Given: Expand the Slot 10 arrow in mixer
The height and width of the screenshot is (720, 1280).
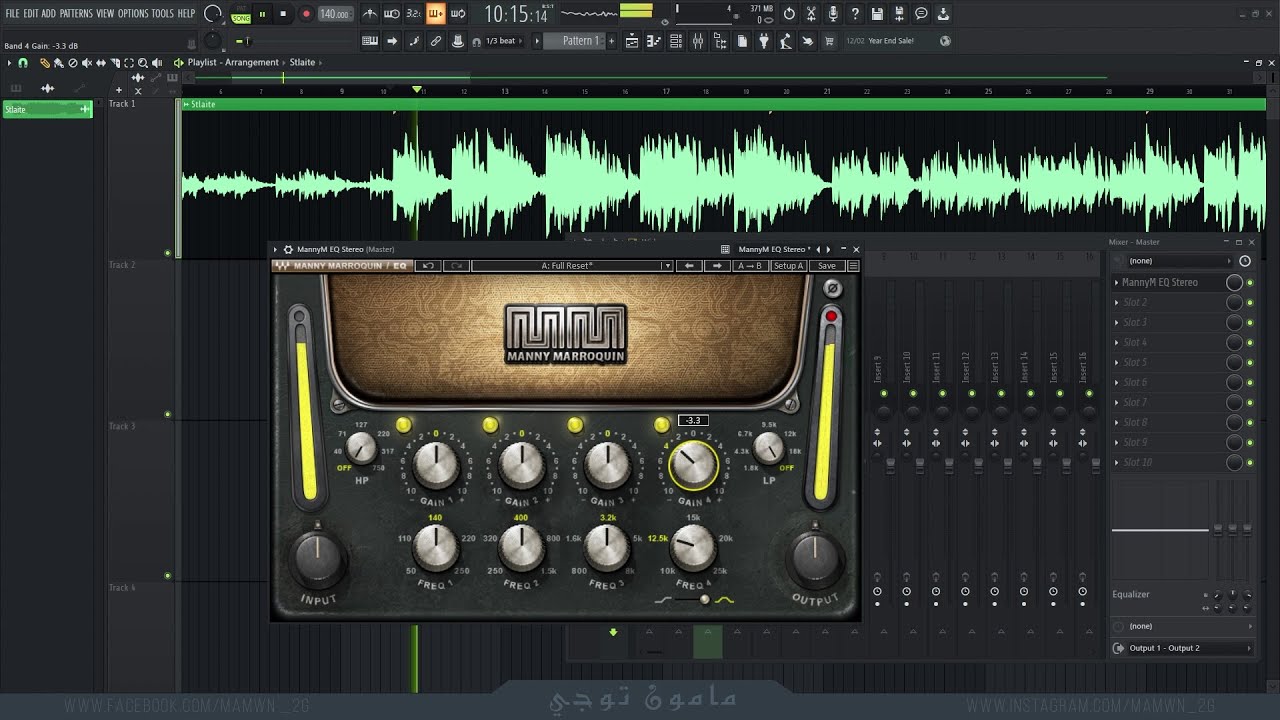Looking at the screenshot, I should (x=1117, y=463).
